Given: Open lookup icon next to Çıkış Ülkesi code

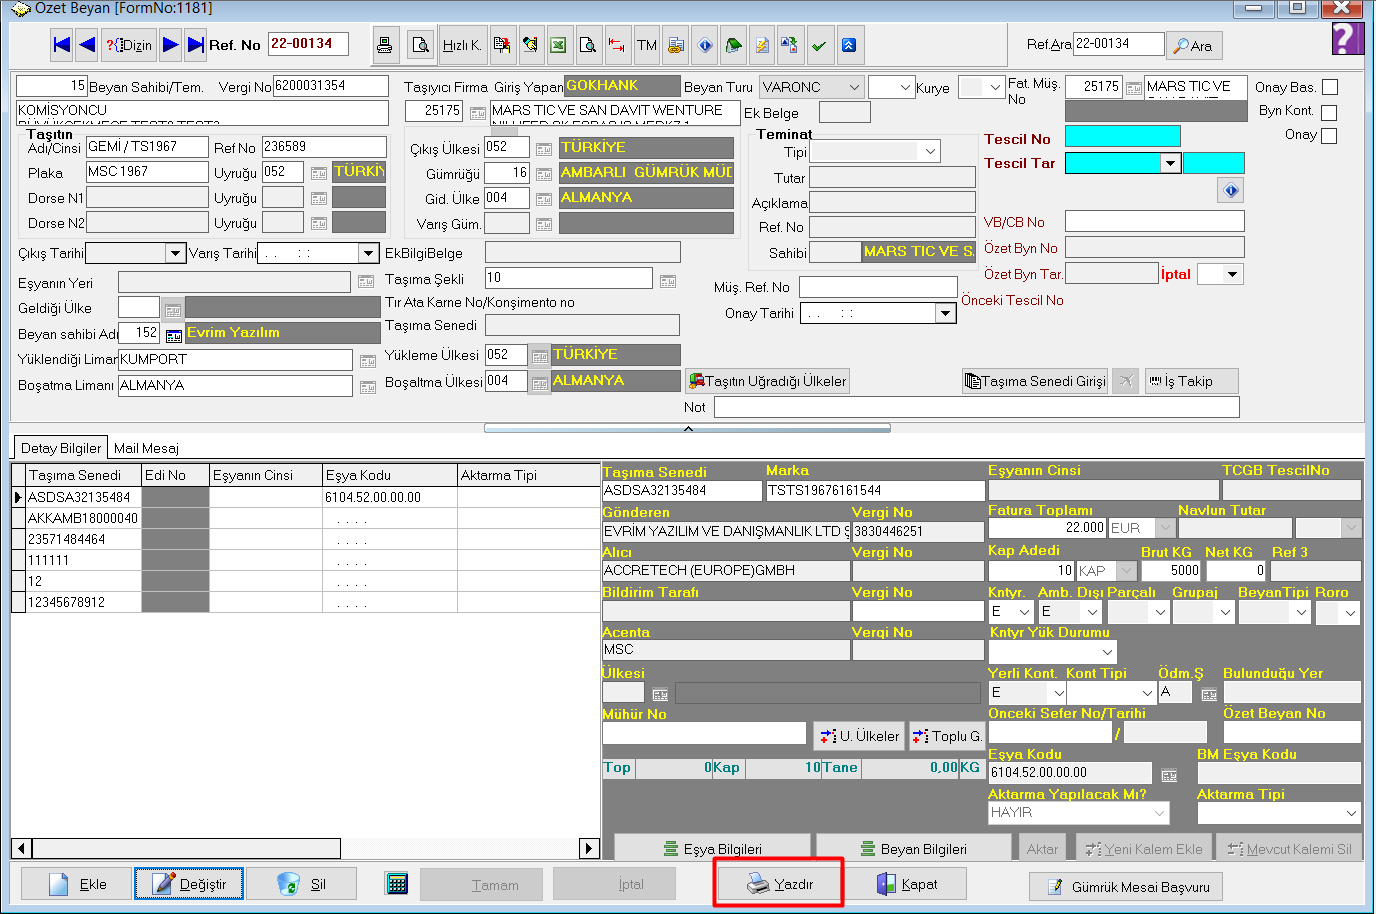Looking at the screenshot, I should (544, 149).
